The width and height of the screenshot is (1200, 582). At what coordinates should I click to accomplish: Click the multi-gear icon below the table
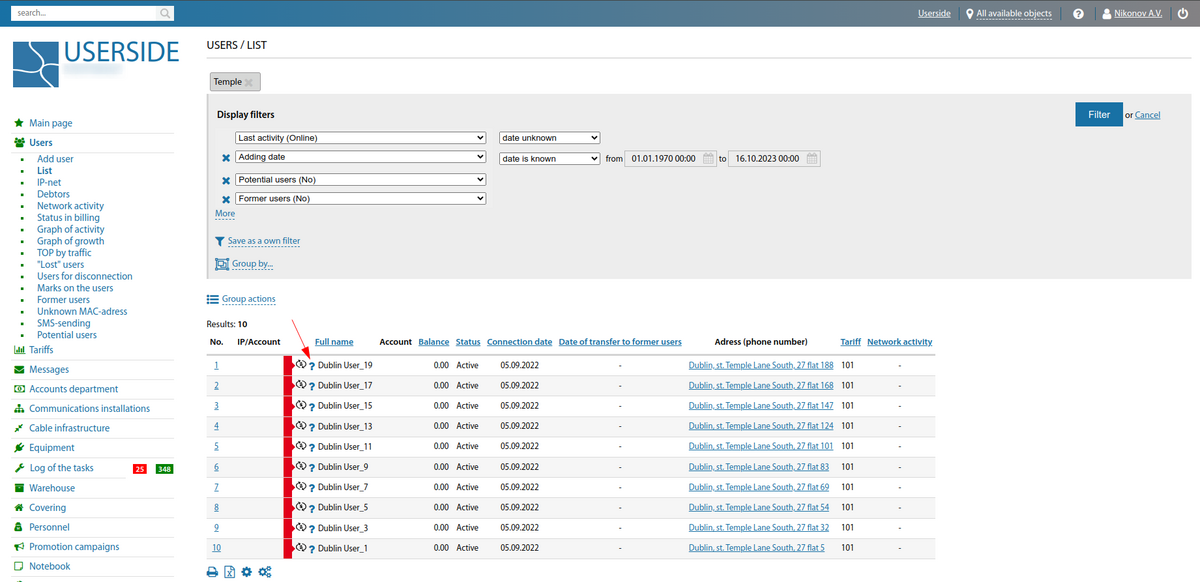(265, 572)
